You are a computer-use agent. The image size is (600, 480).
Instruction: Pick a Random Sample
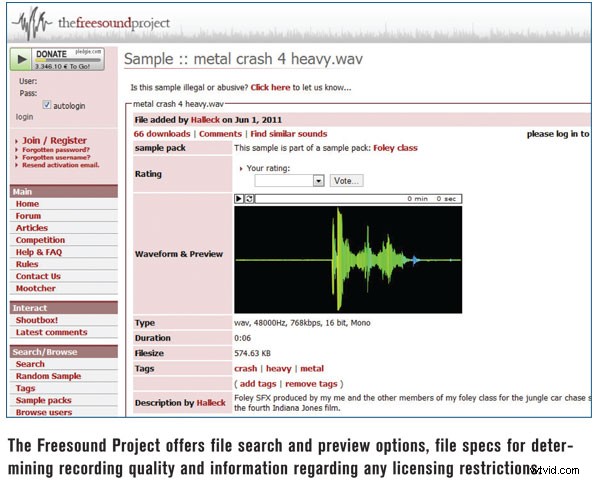click(x=48, y=376)
